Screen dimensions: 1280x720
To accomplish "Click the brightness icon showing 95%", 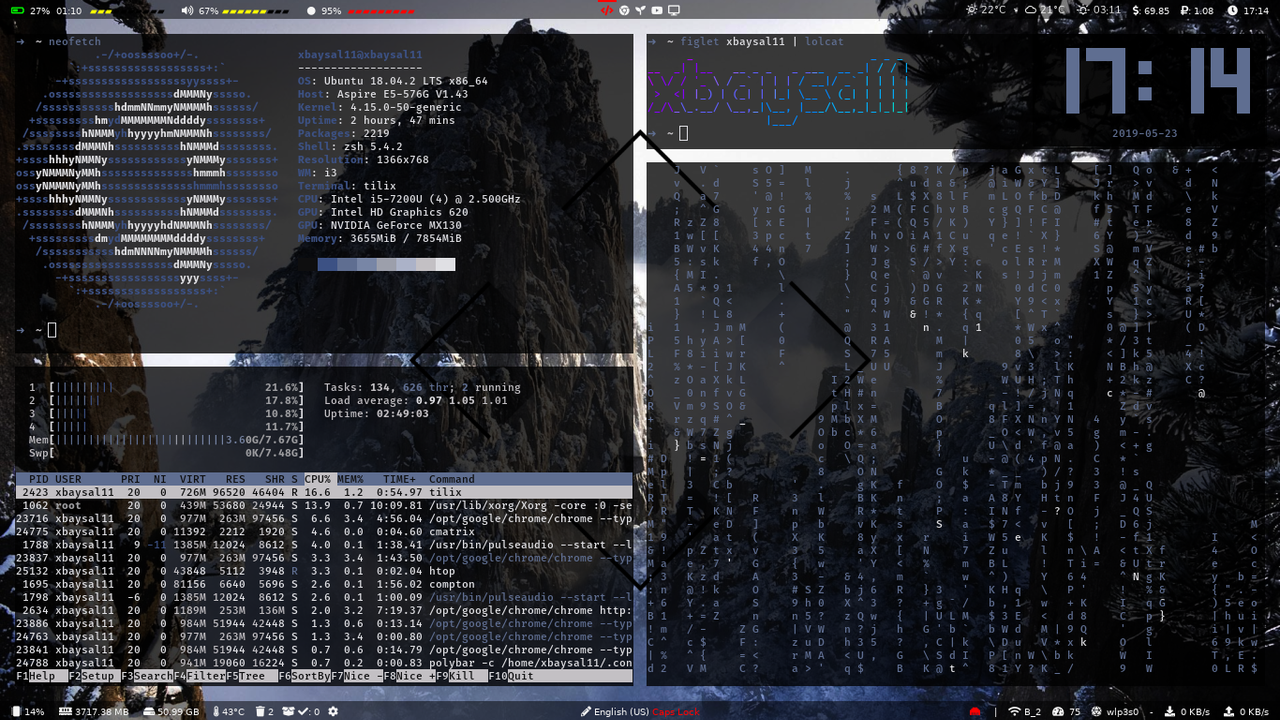I will point(311,10).
